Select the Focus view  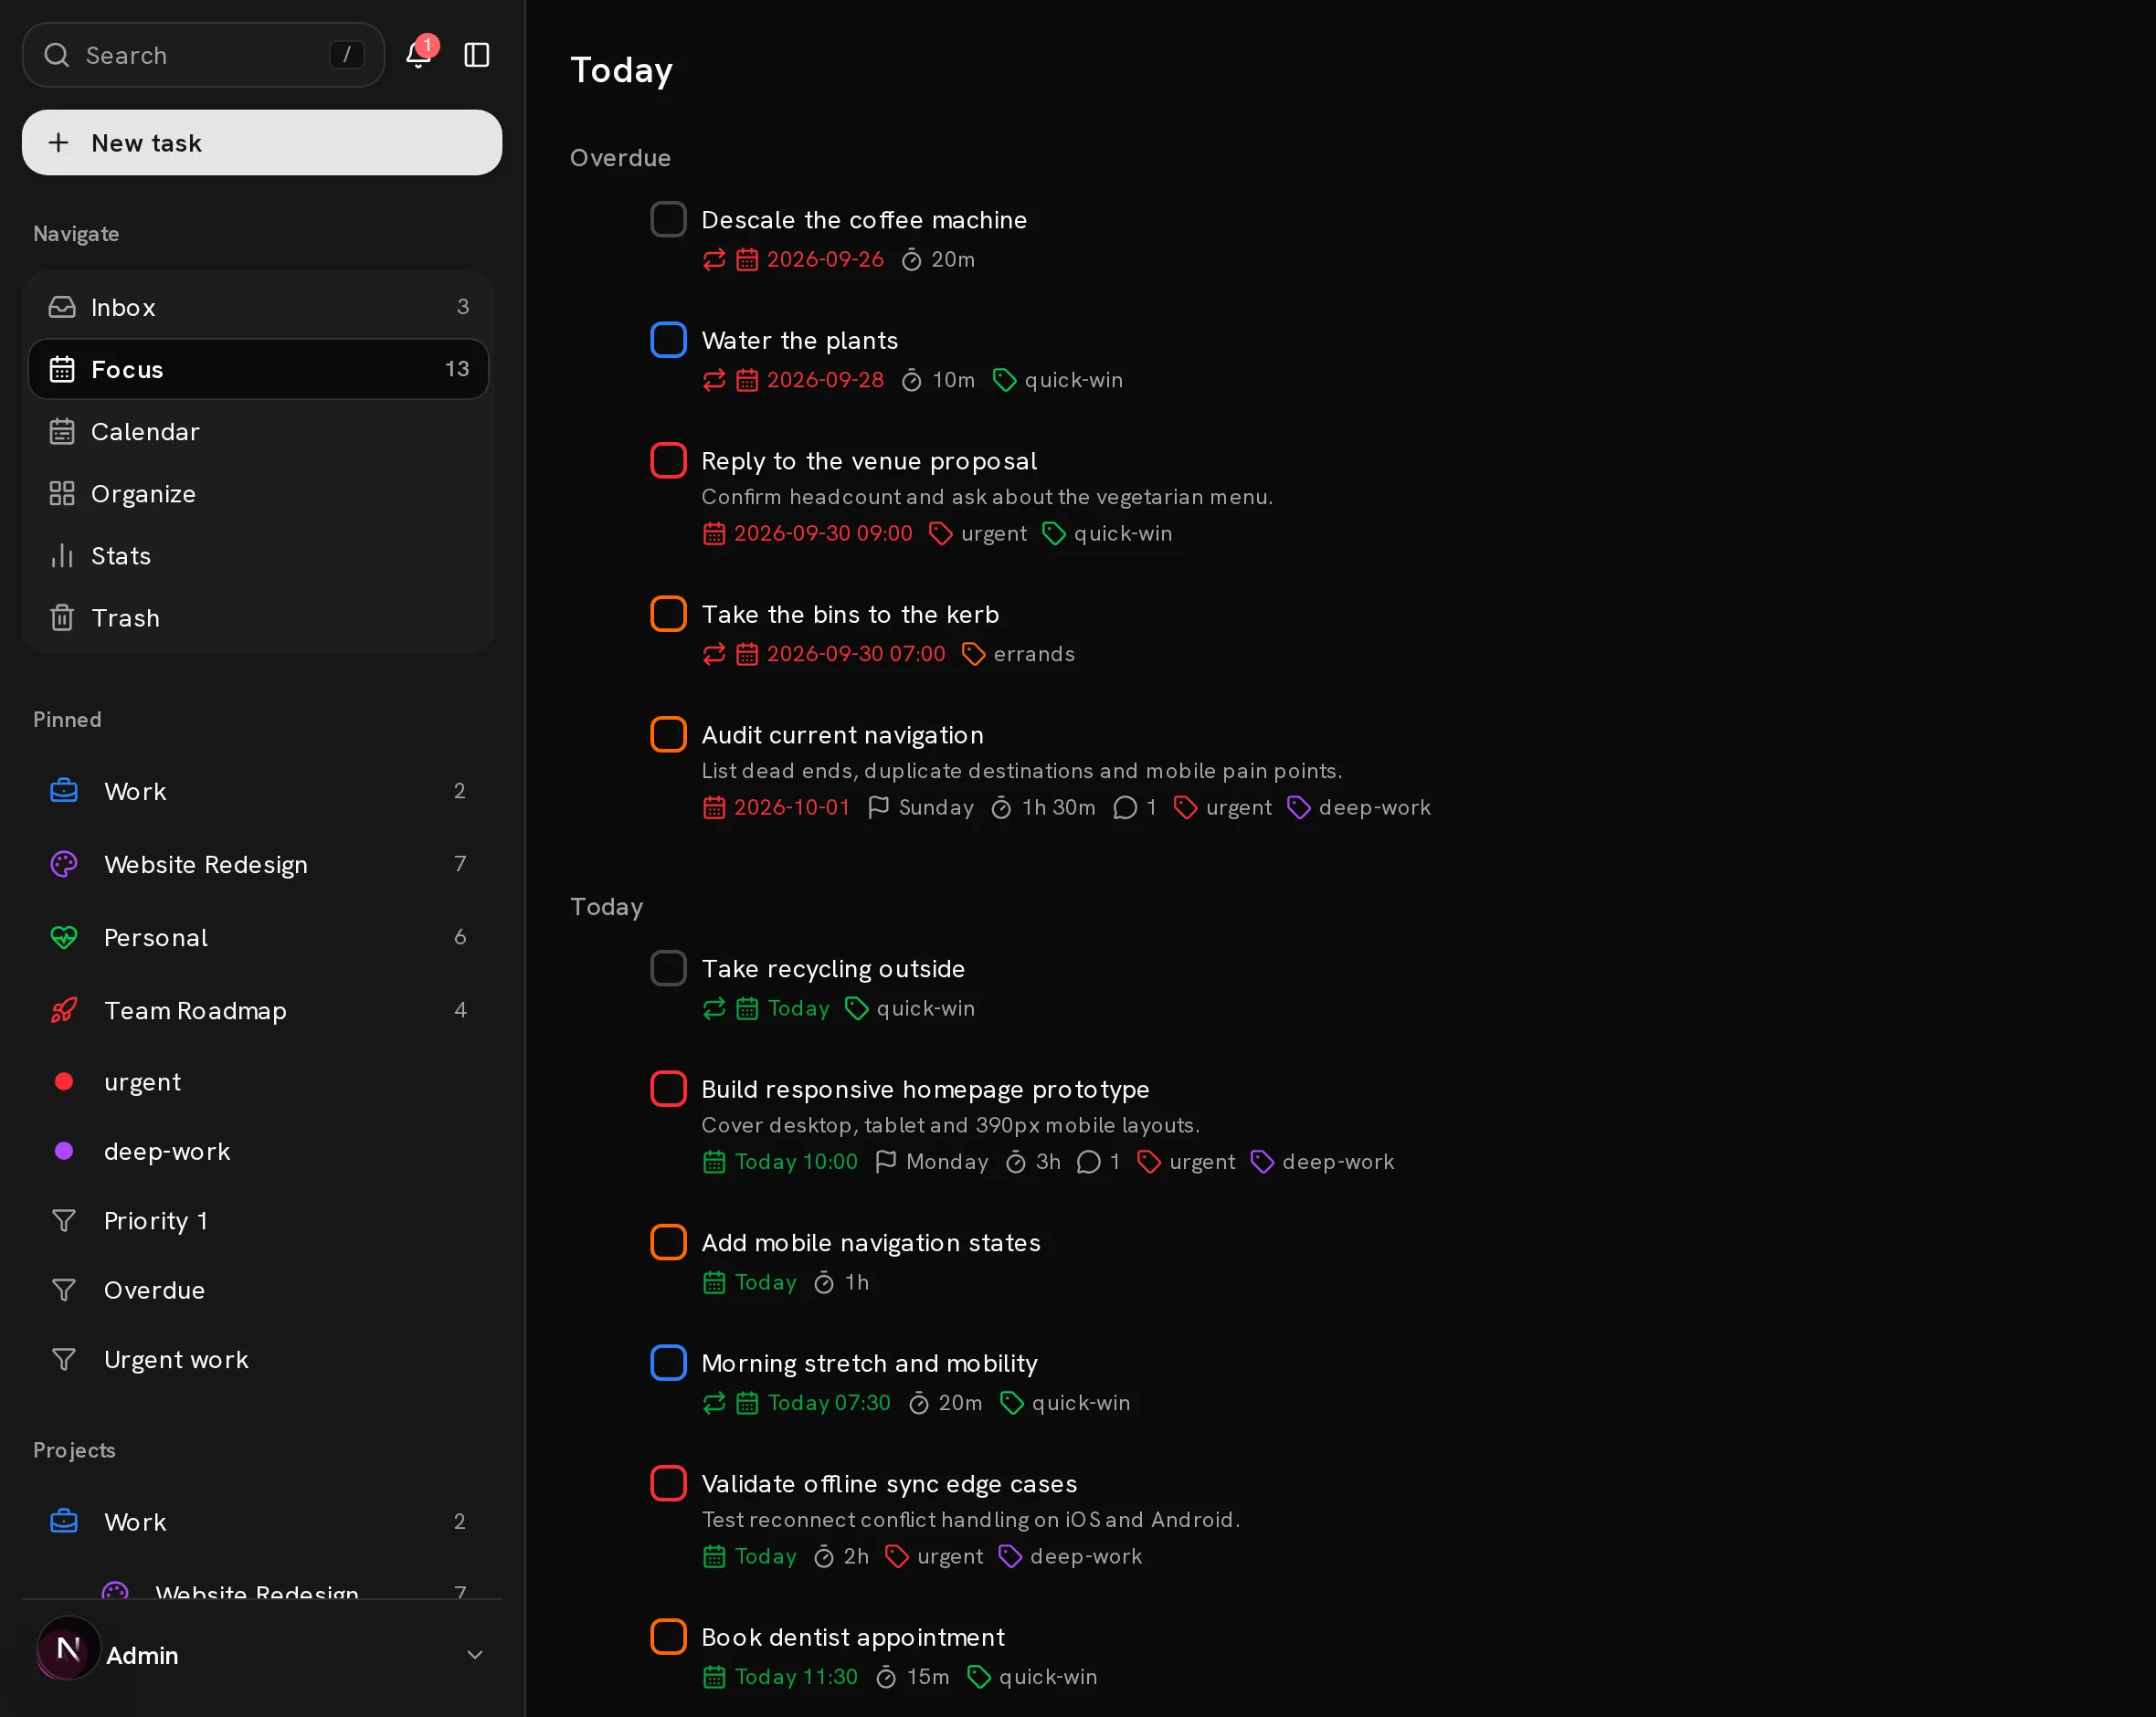[259, 369]
